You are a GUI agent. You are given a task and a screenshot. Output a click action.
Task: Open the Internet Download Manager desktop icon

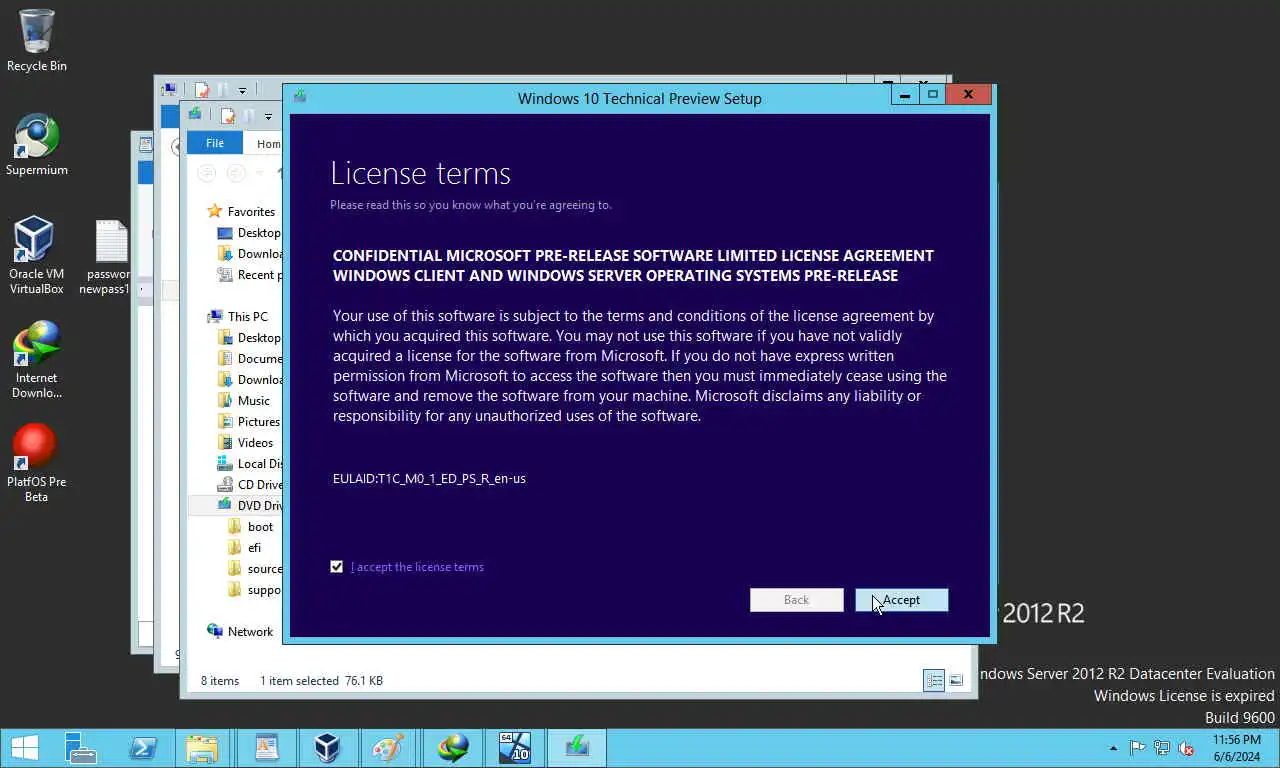[37, 360]
